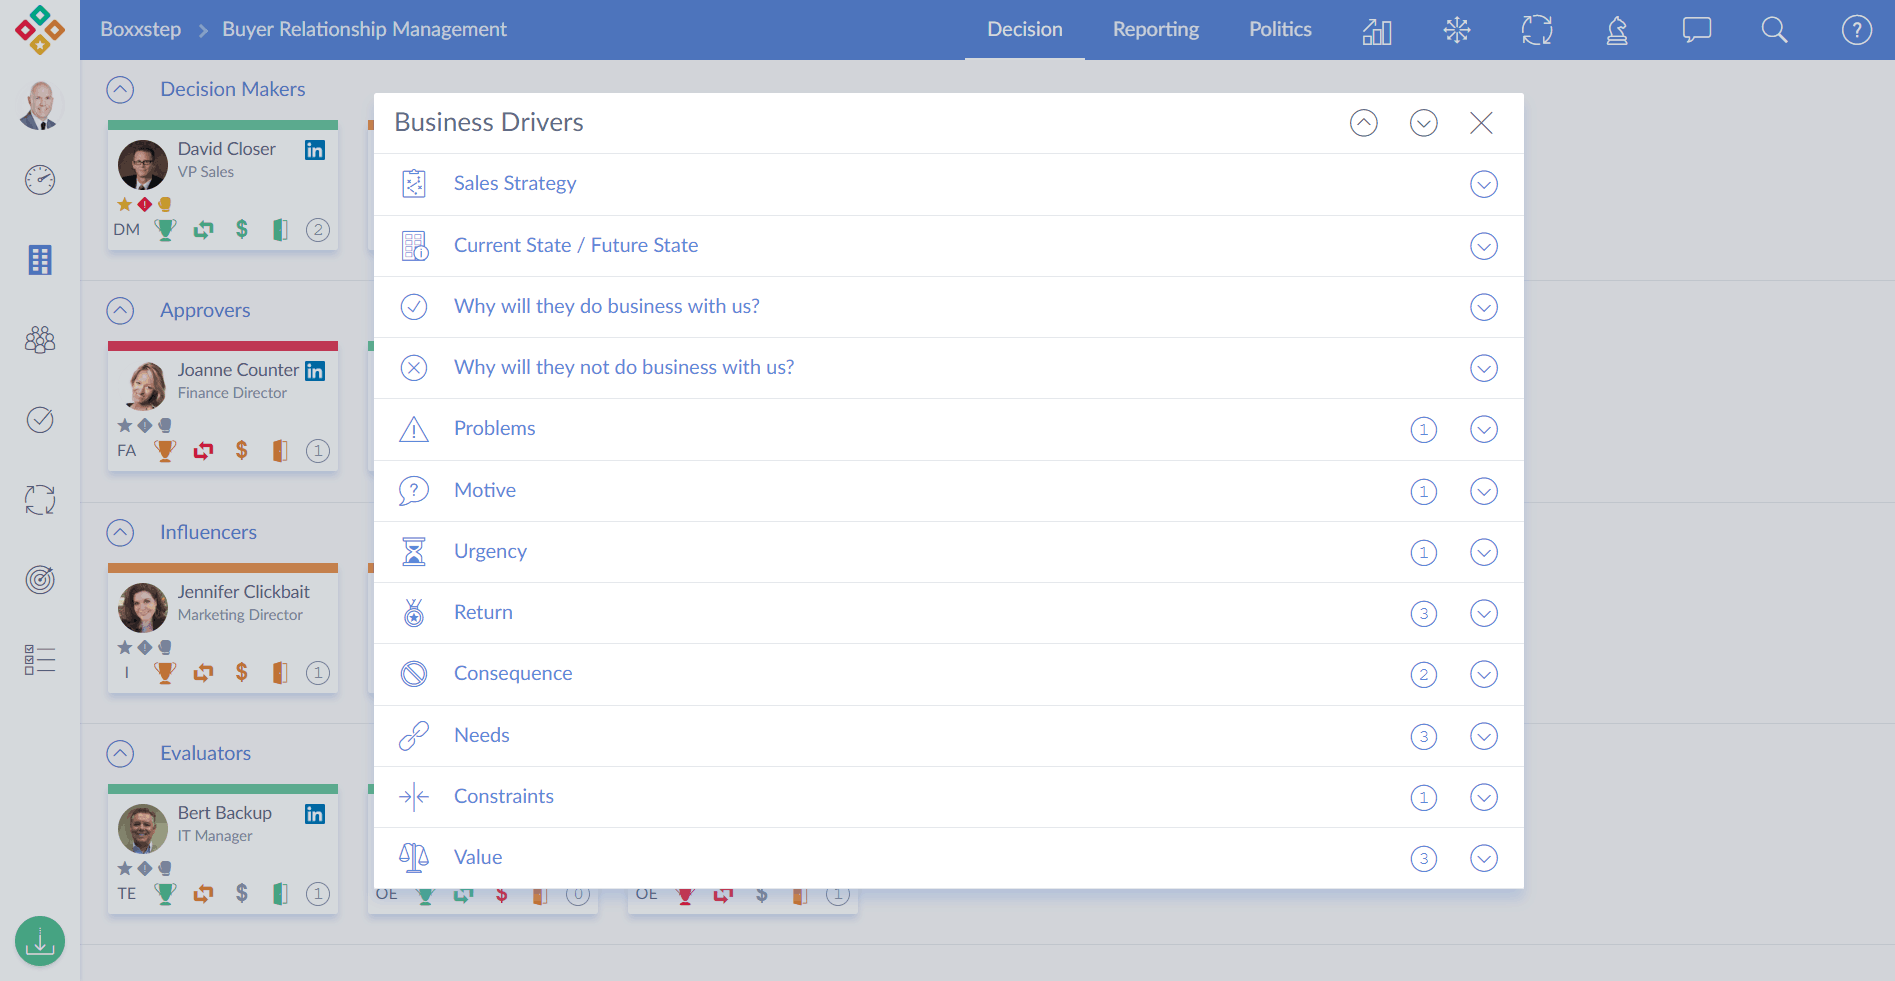Click the search magnifier icon in header
Image resolution: width=1895 pixels, height=981 pixels.
[x=1774, y=30]
